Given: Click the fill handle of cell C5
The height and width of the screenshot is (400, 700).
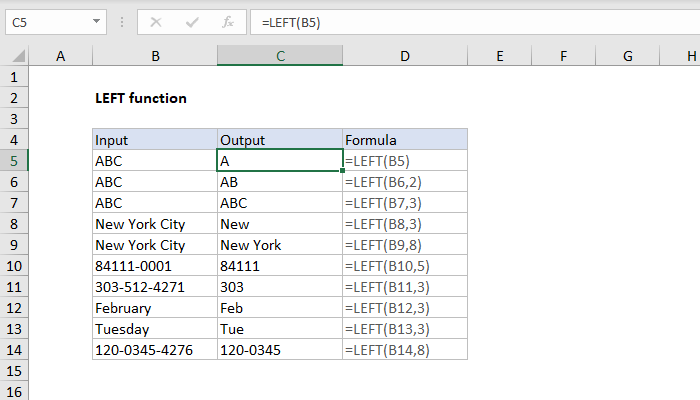Looking at the screenshot, I should tap(342, 171).
